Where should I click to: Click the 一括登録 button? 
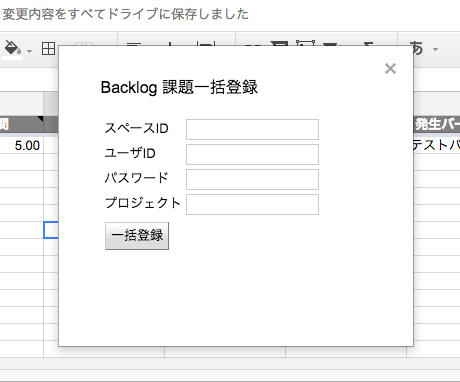(137, 236)
